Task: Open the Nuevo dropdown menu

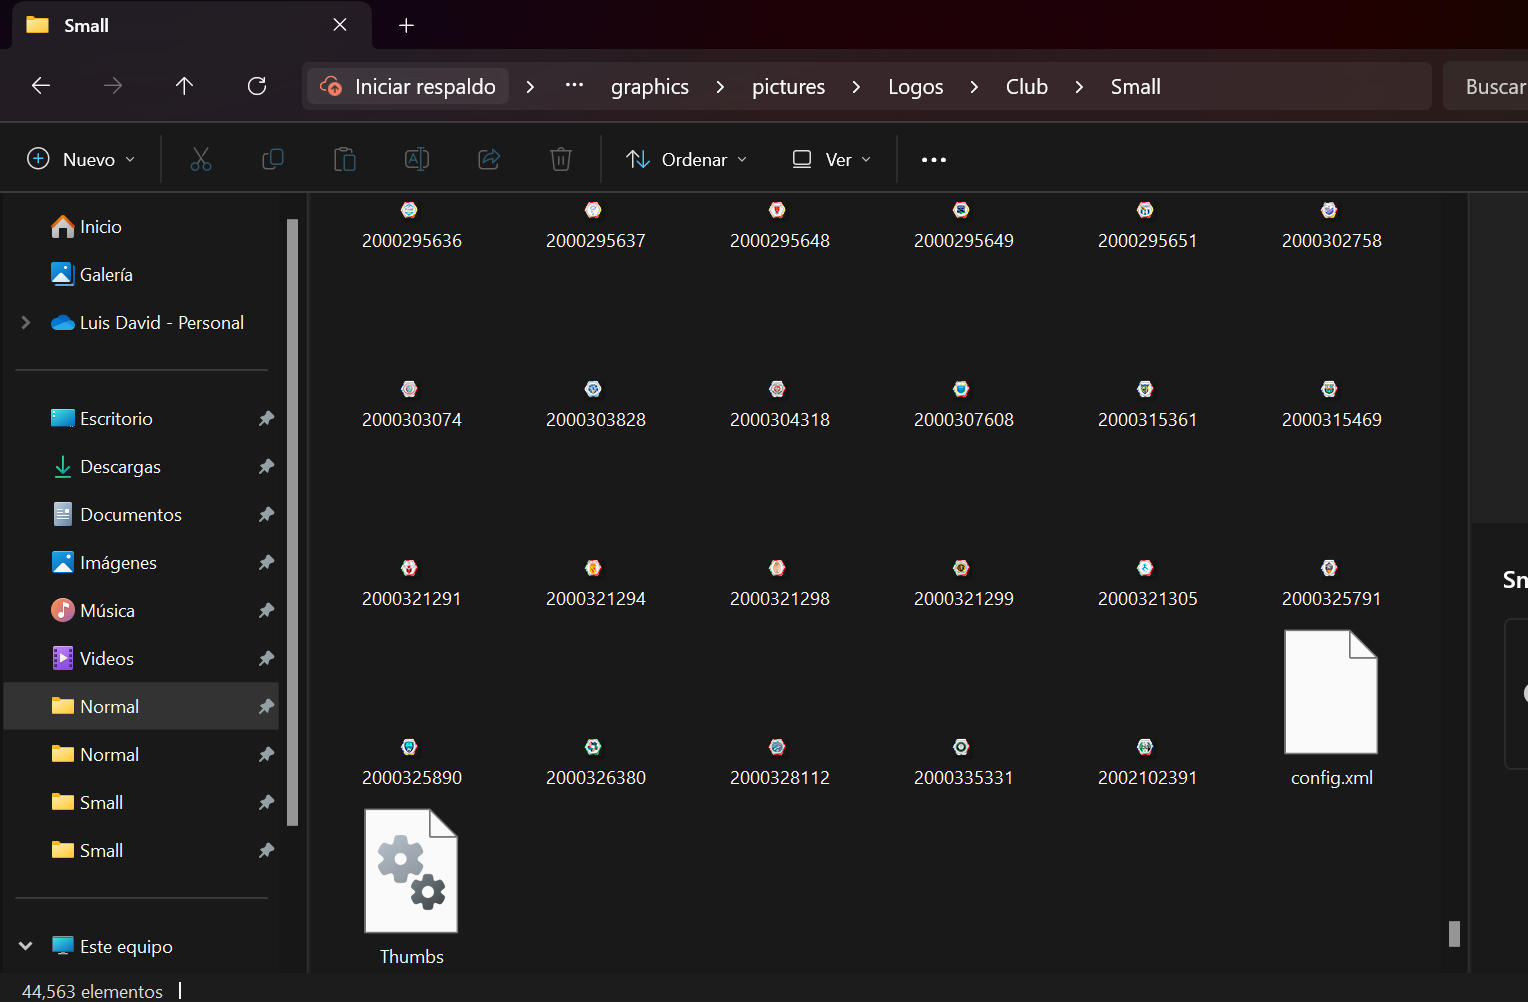Action: coord(81,159)
